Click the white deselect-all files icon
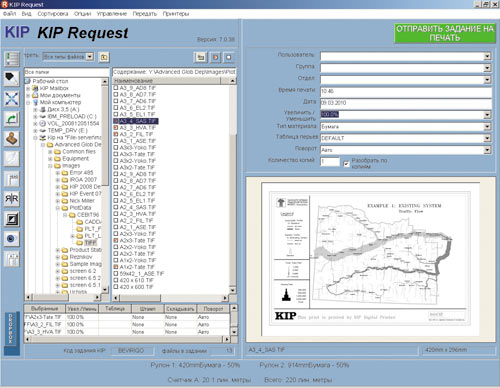The image size is (500, 388). pyautogui.click(x=229, y=58)
